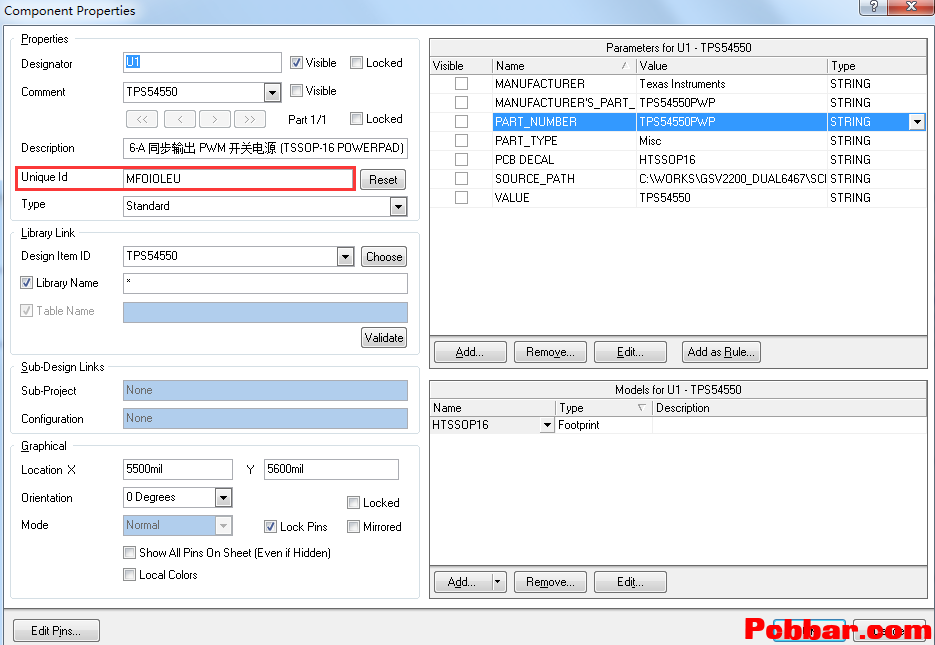Open the Type Standard dropdown

(398, 207)
